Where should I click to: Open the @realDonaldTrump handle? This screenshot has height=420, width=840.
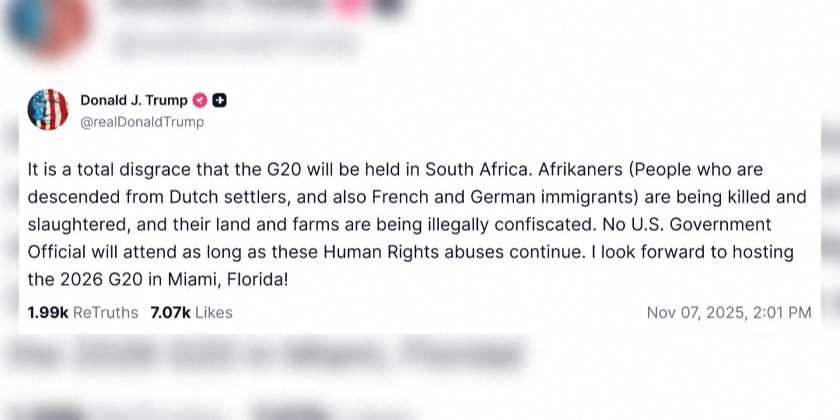tap(142, 122)
